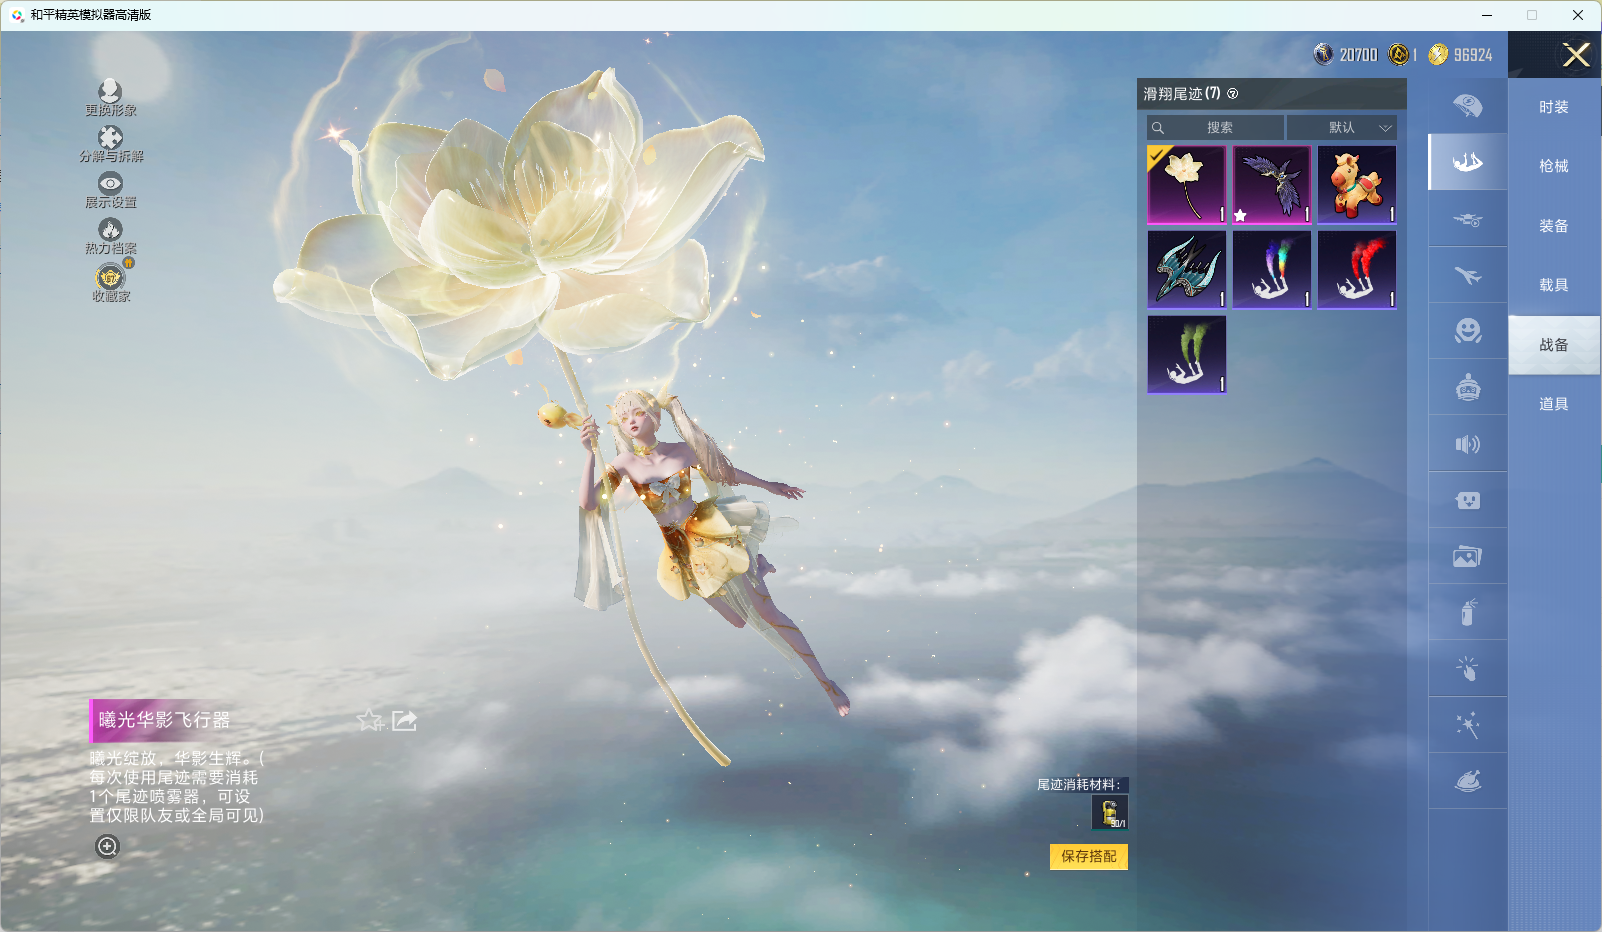The width and height of the screenshot is (1602, 932).
Task: Open 展示设置 display settings eye icon
Action: 110,190
